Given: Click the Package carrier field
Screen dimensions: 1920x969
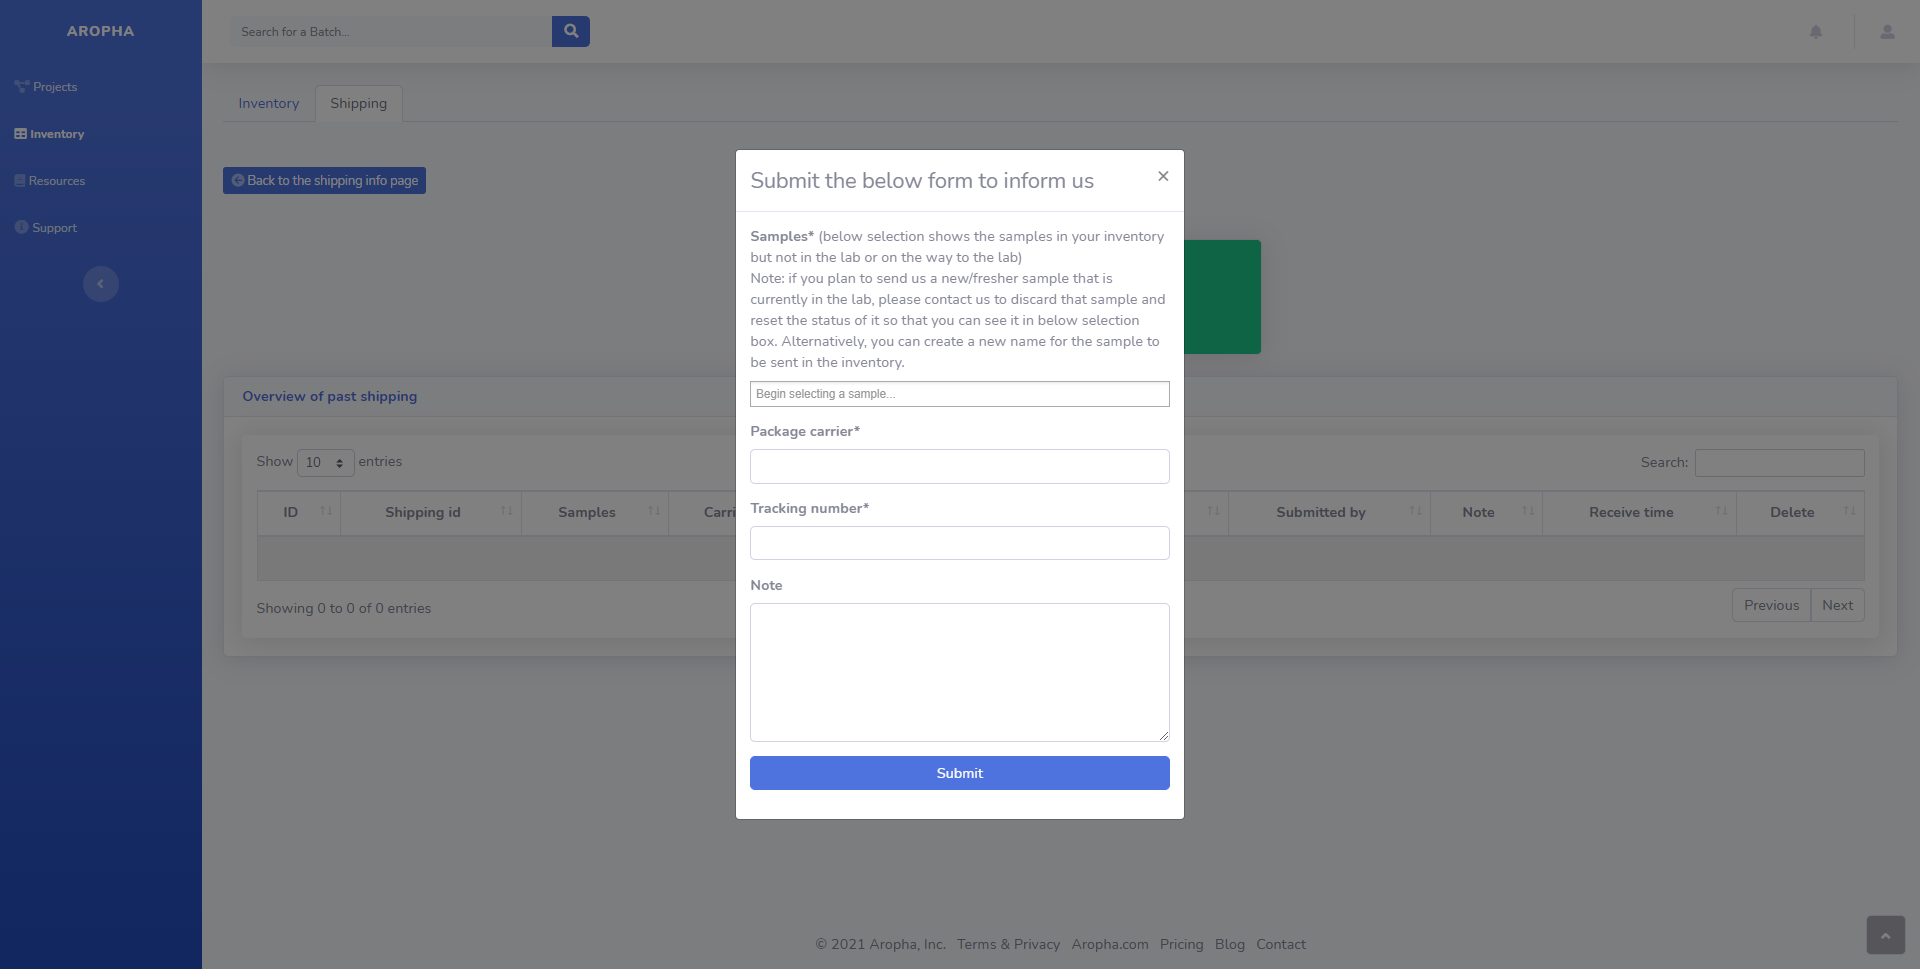Looking at the screenshot, I should (x=959, y=466).
